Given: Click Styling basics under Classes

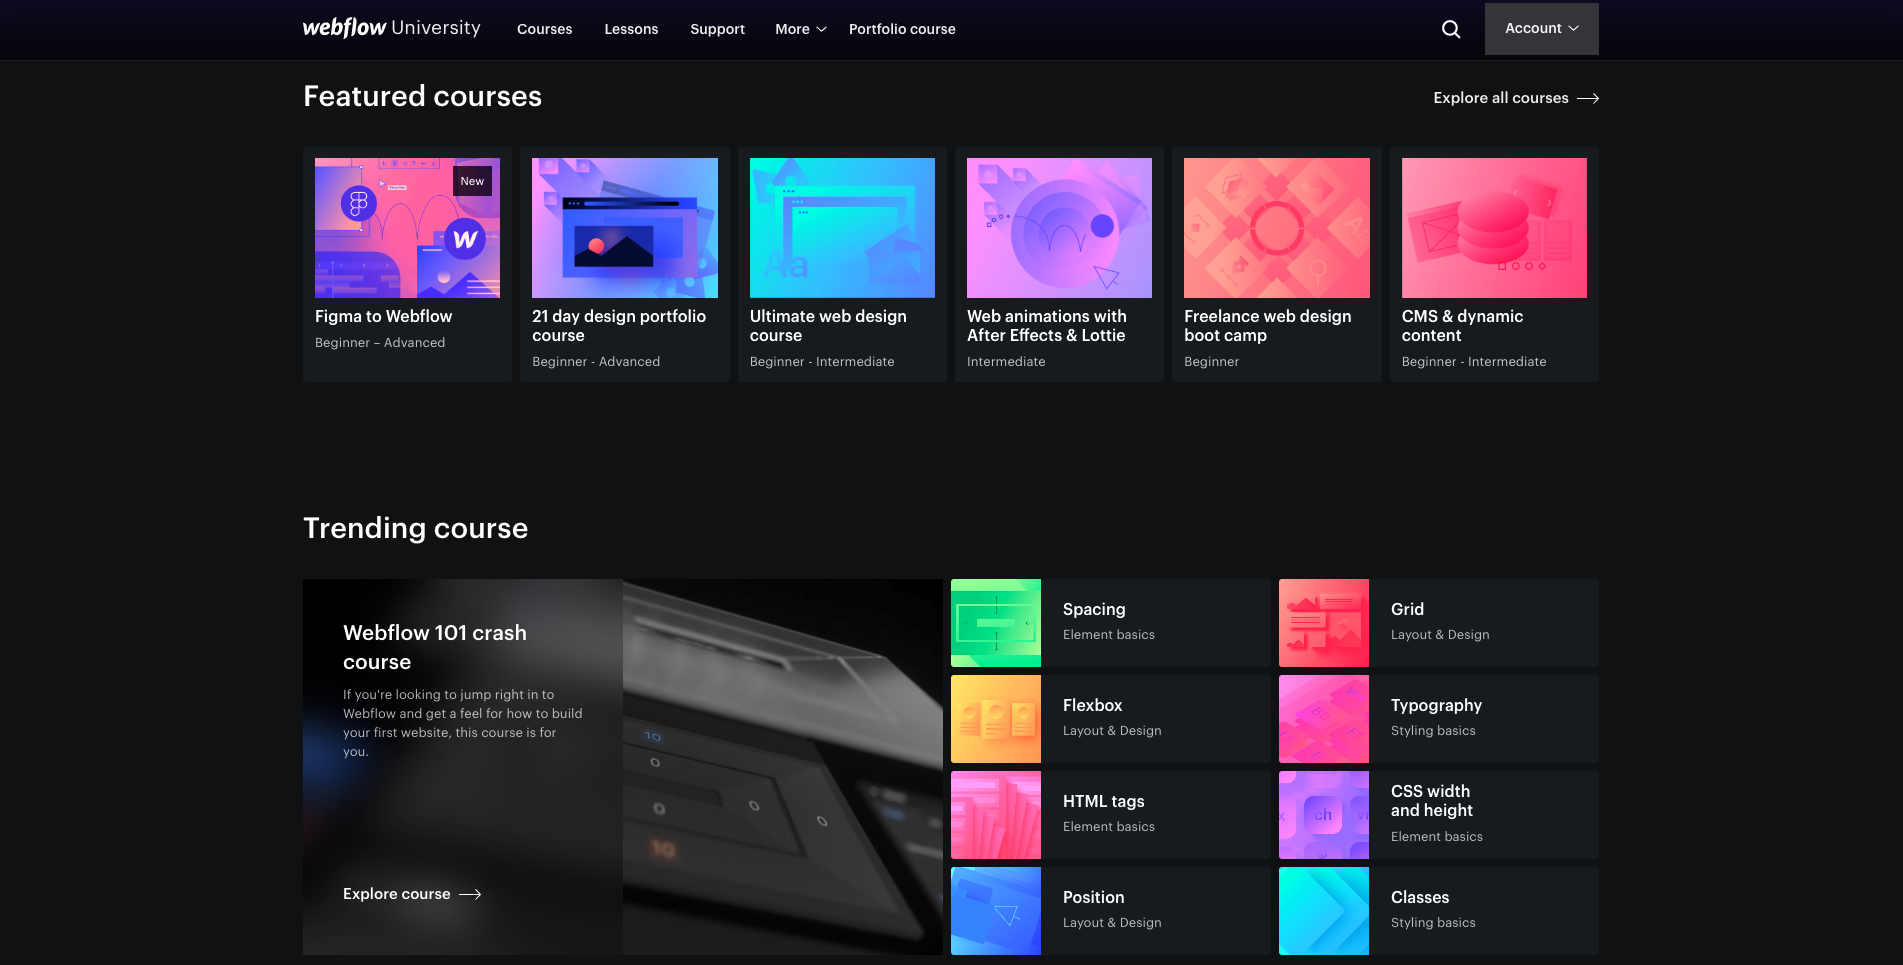Looking at the screenshot, I should click(x=1433, y=922).
